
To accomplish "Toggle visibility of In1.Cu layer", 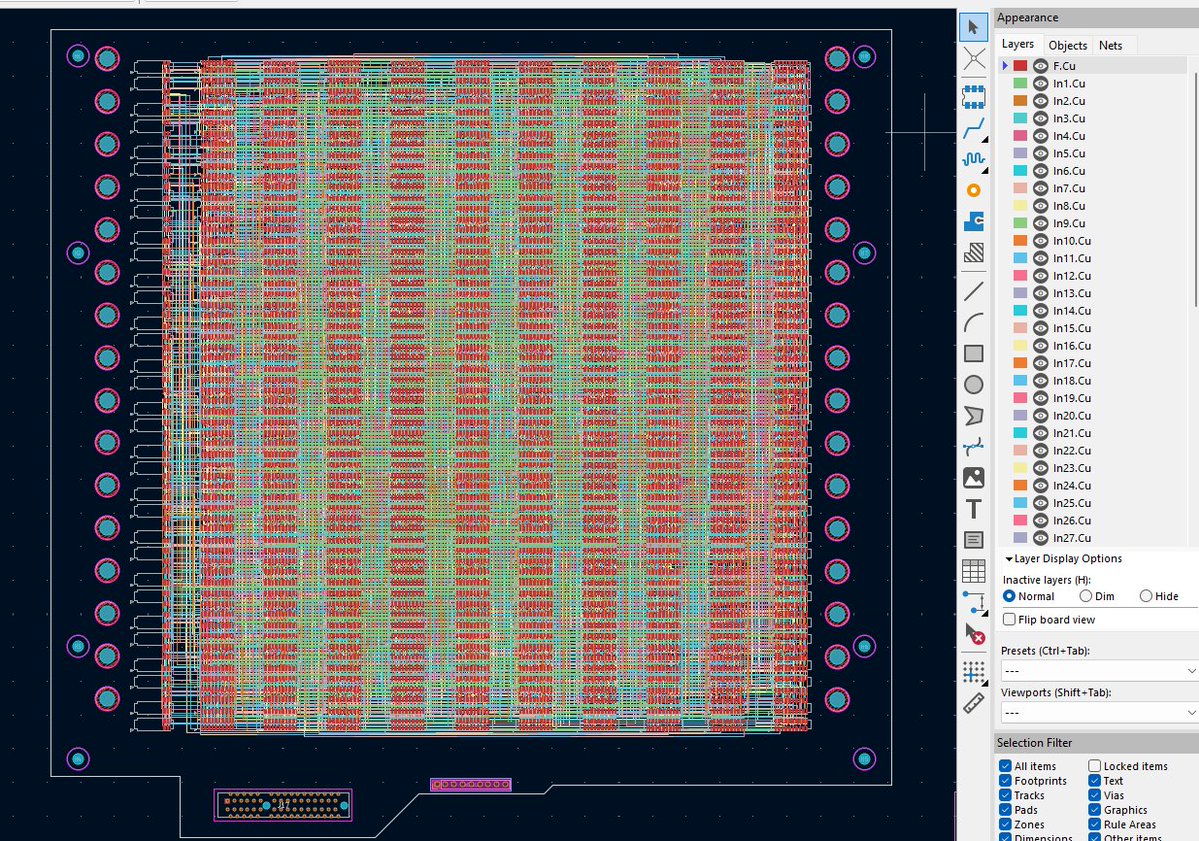I will click(1040, 83).
